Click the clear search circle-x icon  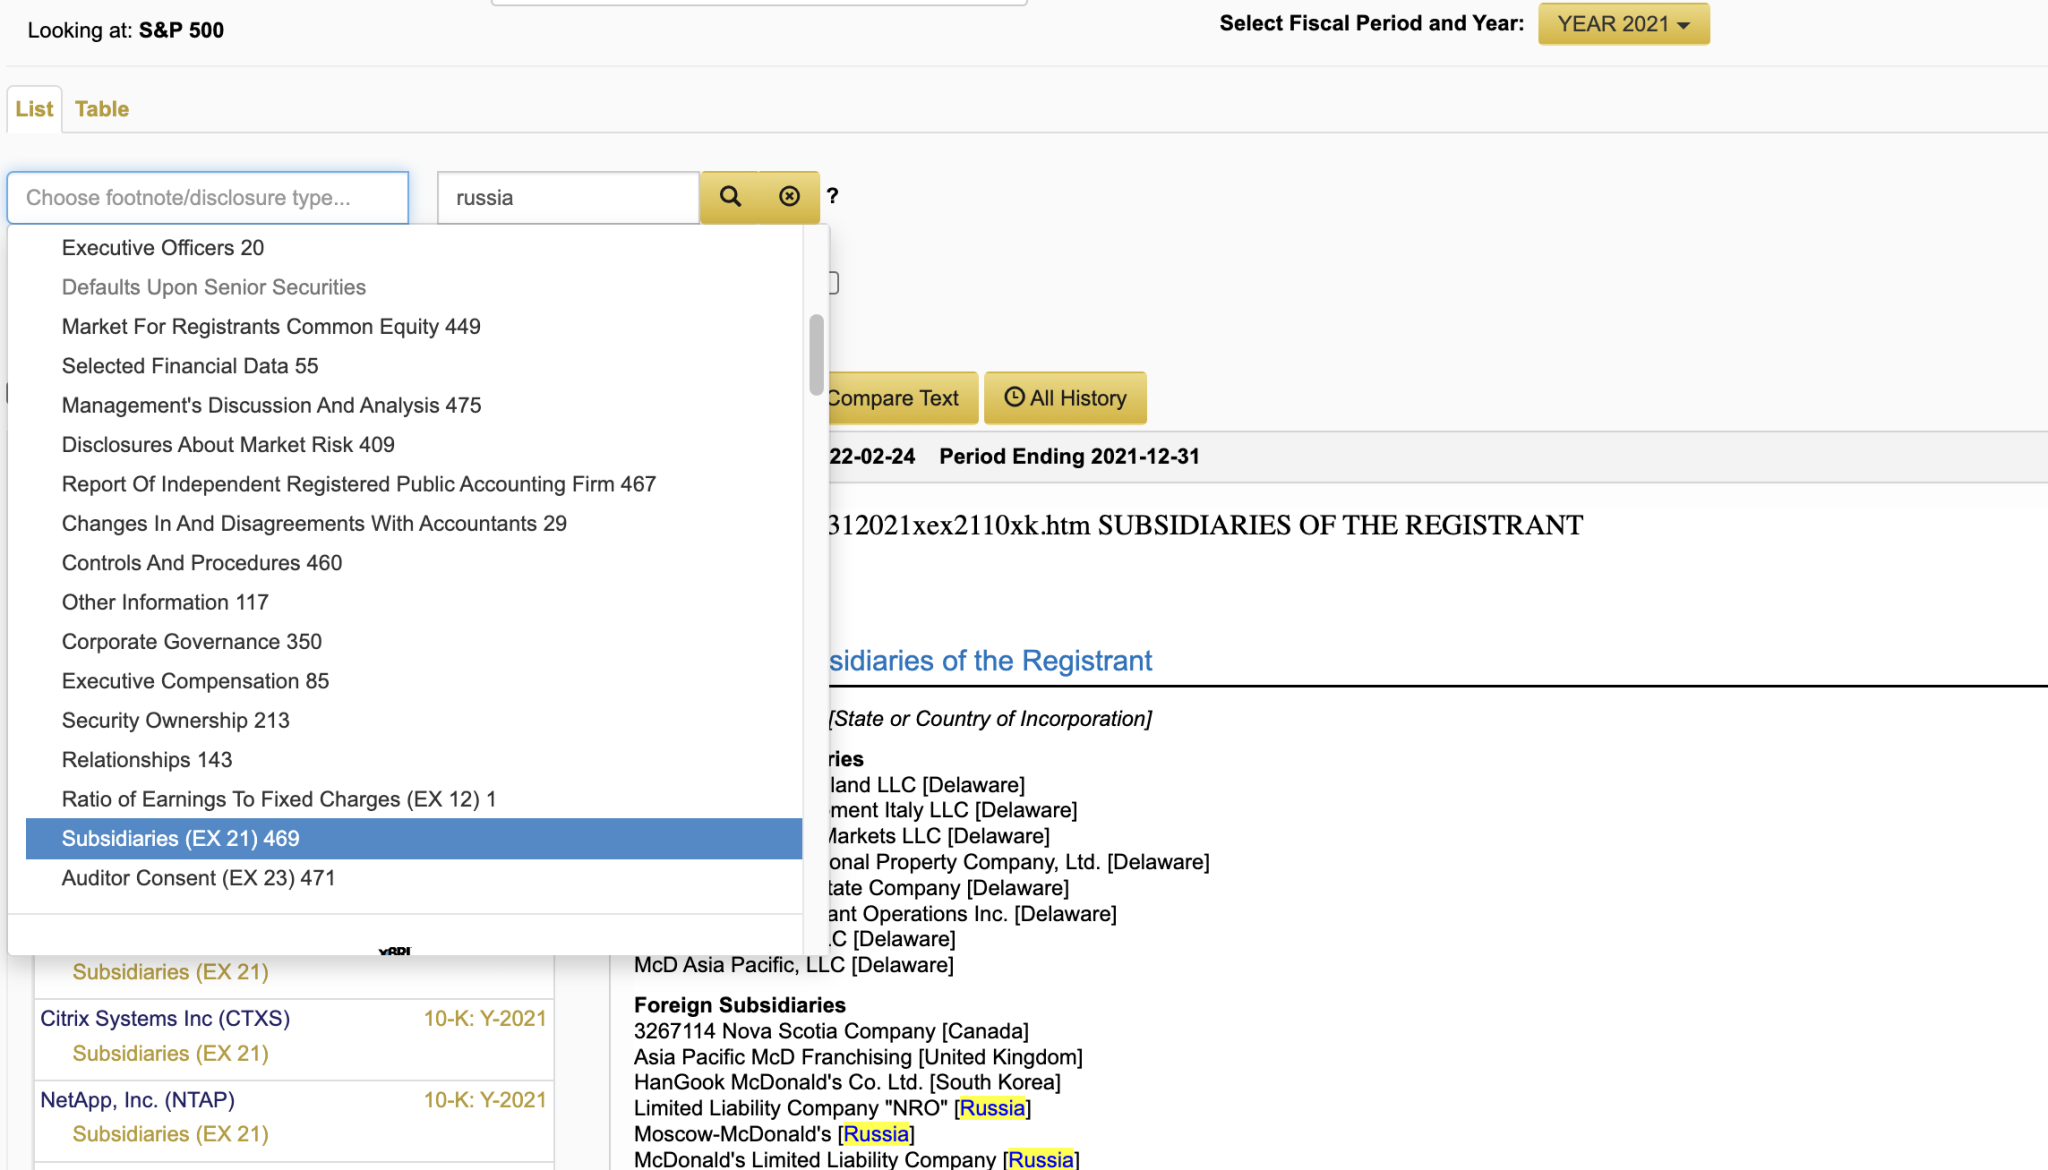point(789,197)
